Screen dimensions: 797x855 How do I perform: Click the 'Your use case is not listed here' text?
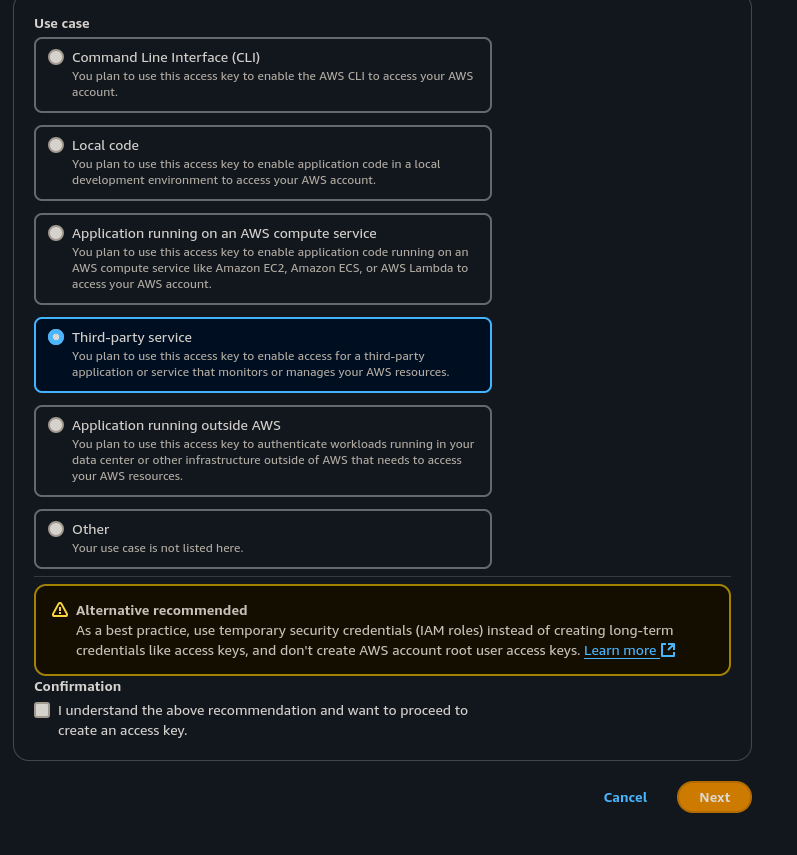157,548
